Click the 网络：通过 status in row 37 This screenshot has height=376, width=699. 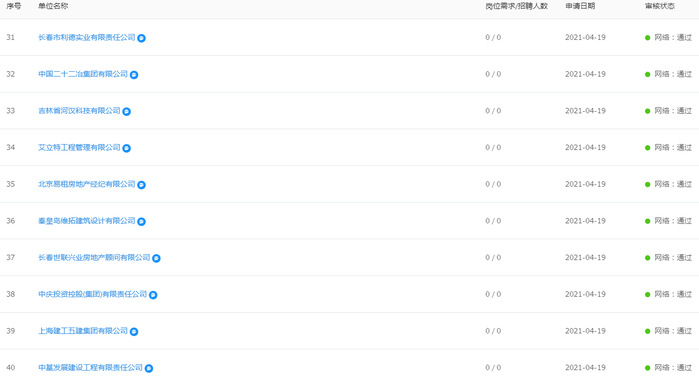point(668,258)
